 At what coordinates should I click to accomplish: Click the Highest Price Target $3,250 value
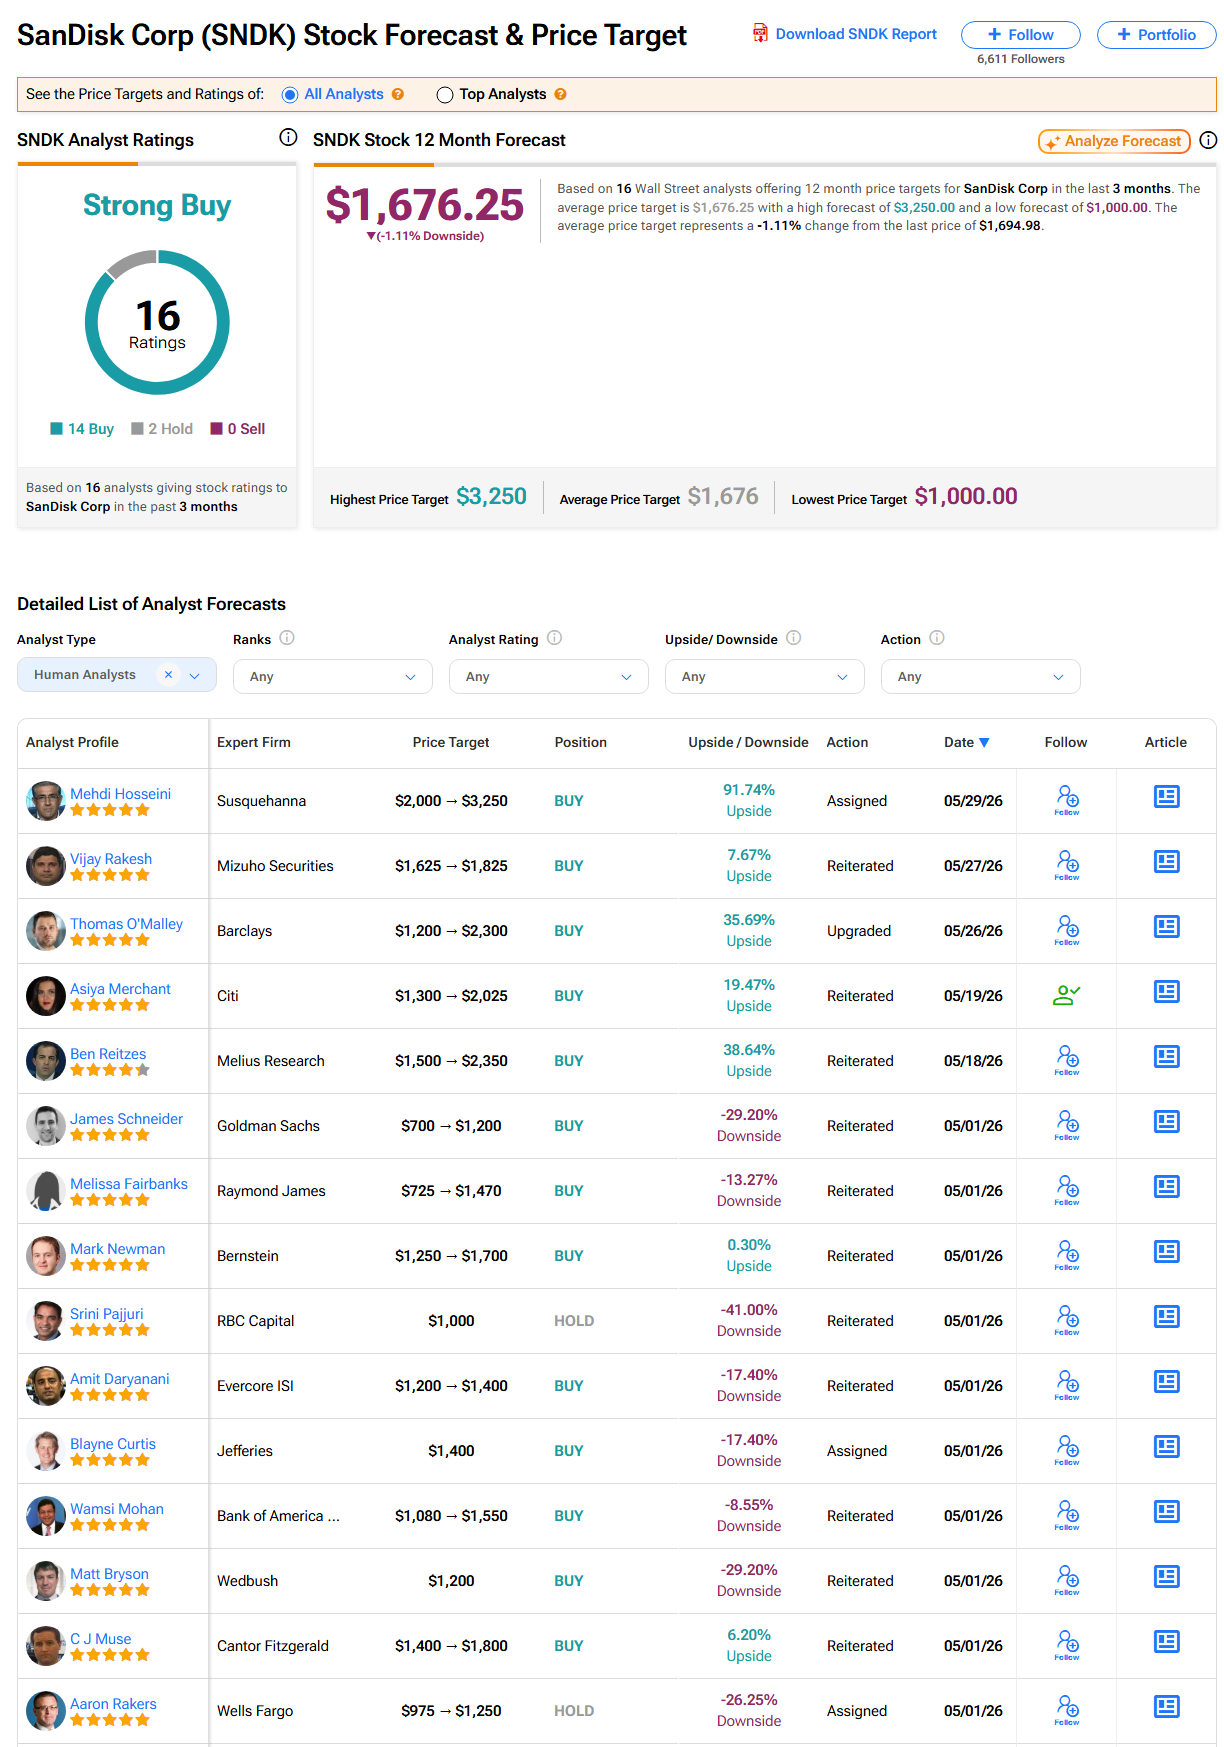pyautogui.click(x=491, y=496)
